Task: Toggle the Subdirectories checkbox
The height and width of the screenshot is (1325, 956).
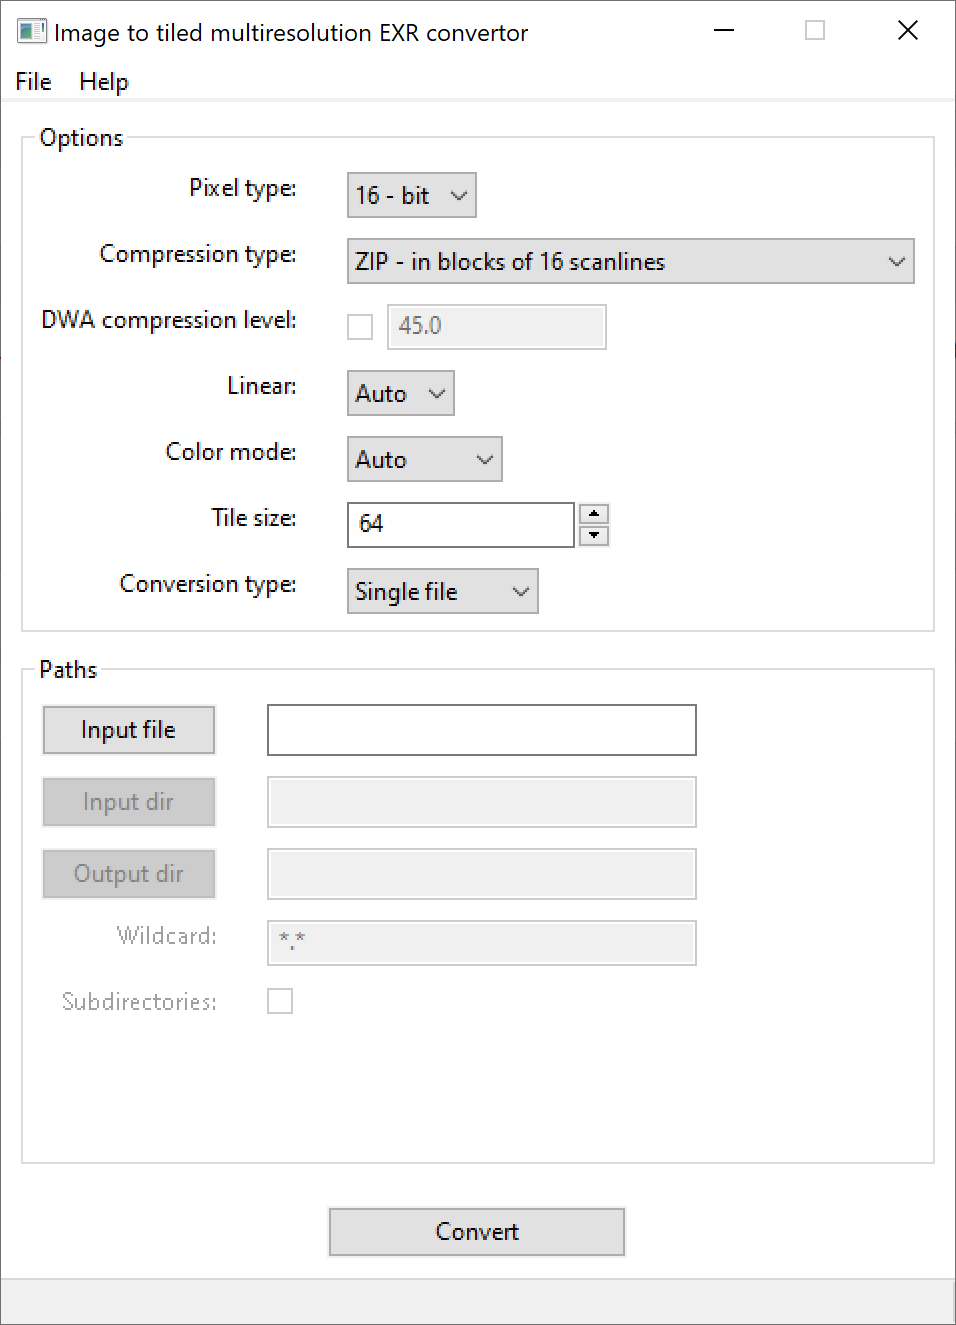Action: (280, 1001)
